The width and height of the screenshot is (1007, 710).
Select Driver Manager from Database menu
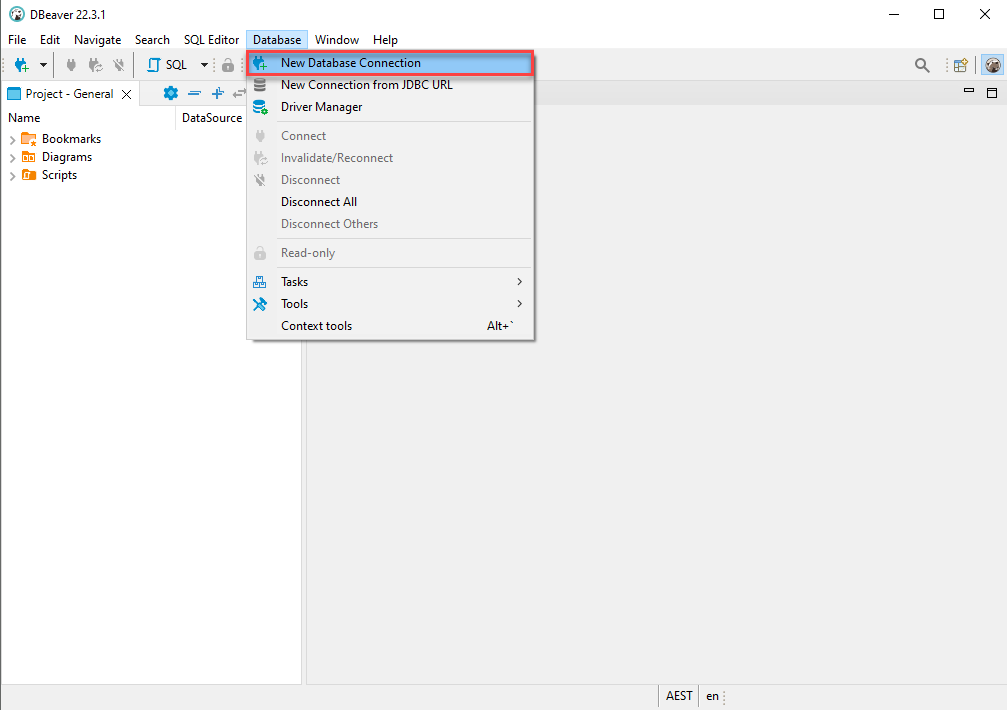[x=321, y=107]
